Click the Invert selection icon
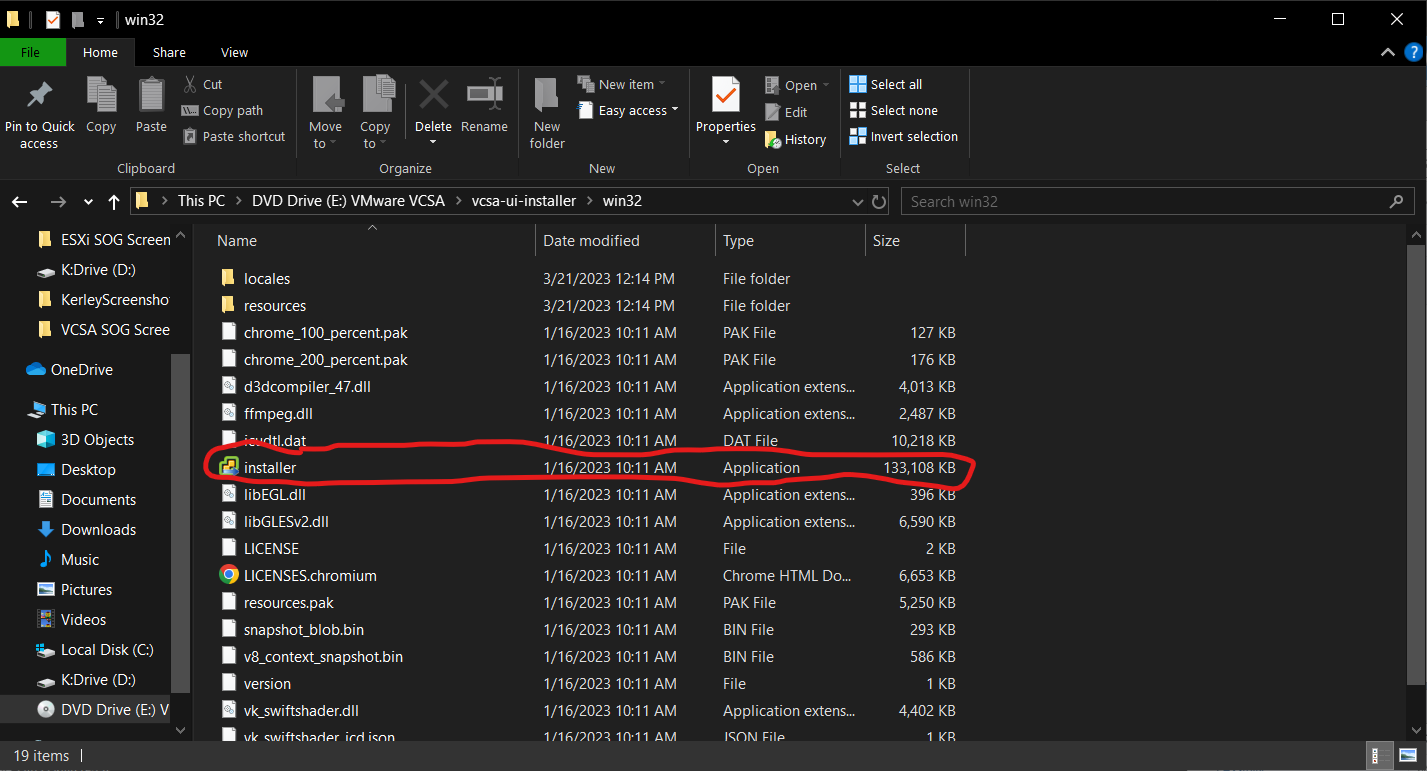Viewport: 1427px width, 771px height. [x=858, y=136]
